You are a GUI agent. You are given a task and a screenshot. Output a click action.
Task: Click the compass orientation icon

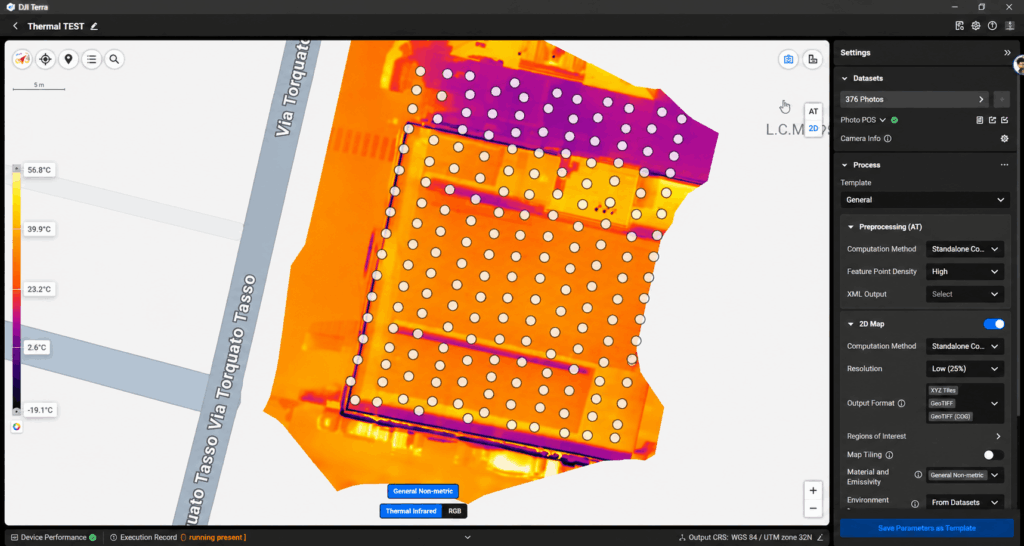pos(23,59)
